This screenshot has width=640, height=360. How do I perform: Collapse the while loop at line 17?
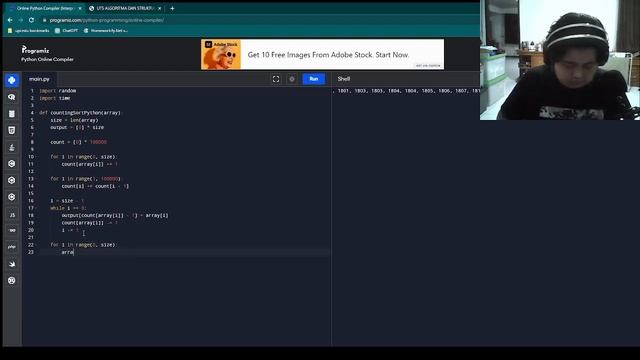tap(36, 208)
